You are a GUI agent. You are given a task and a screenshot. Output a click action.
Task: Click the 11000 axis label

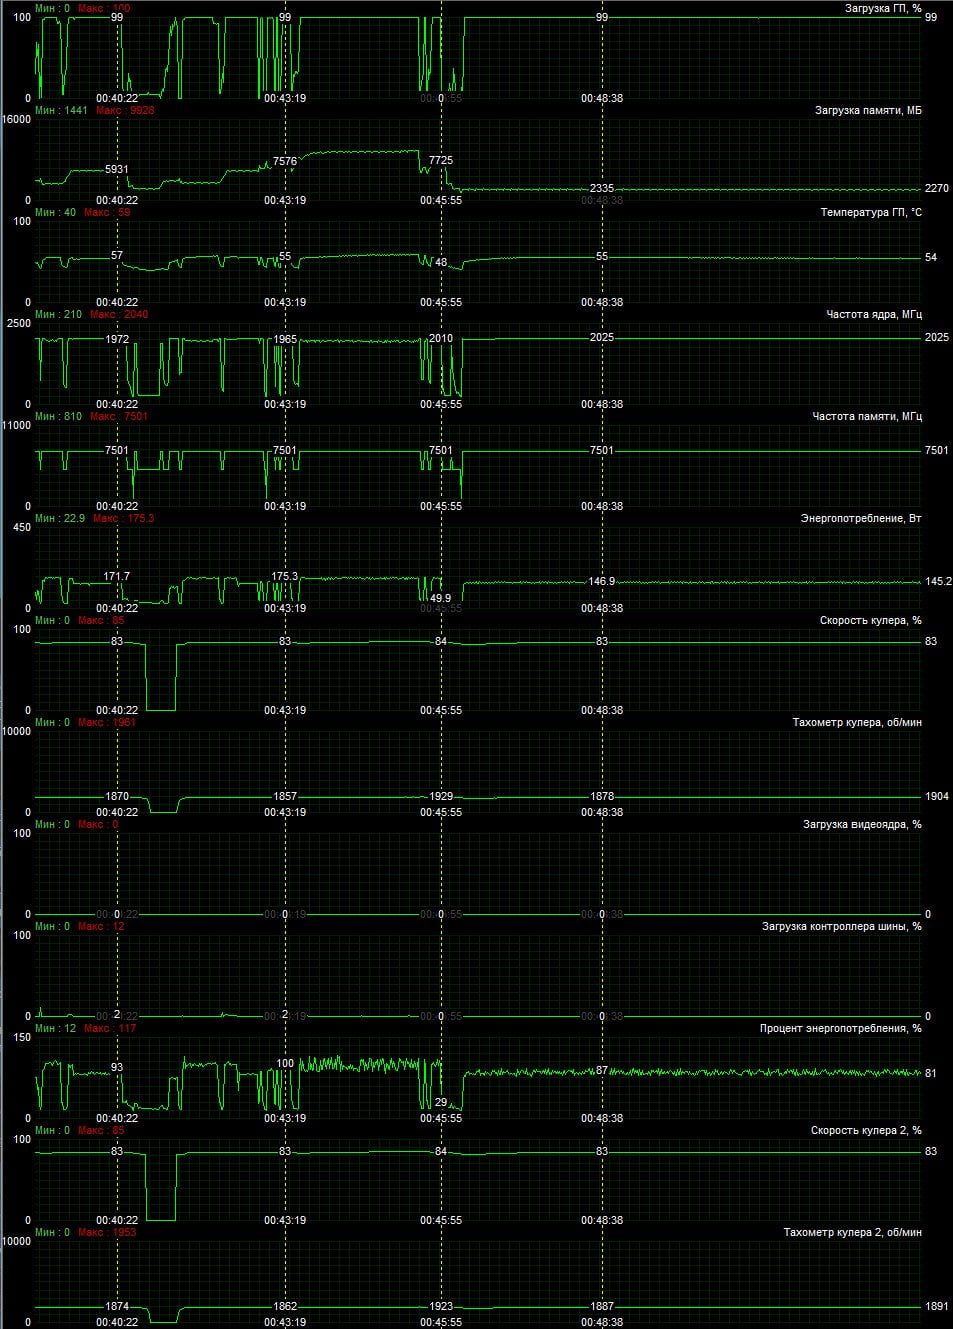(17, 425)
